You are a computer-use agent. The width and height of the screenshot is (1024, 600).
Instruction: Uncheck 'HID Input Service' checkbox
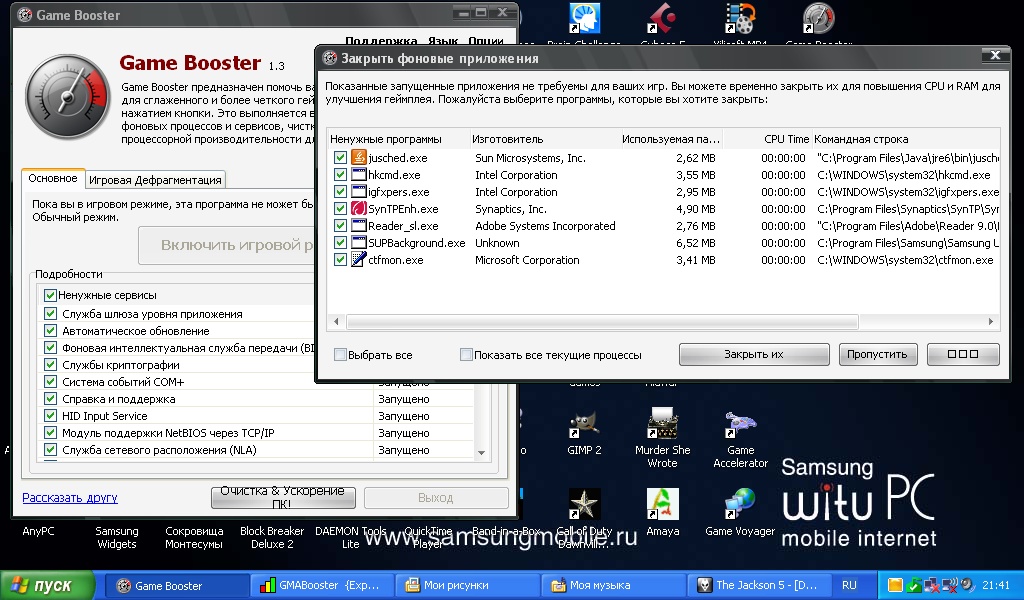[x=50, y=415]
